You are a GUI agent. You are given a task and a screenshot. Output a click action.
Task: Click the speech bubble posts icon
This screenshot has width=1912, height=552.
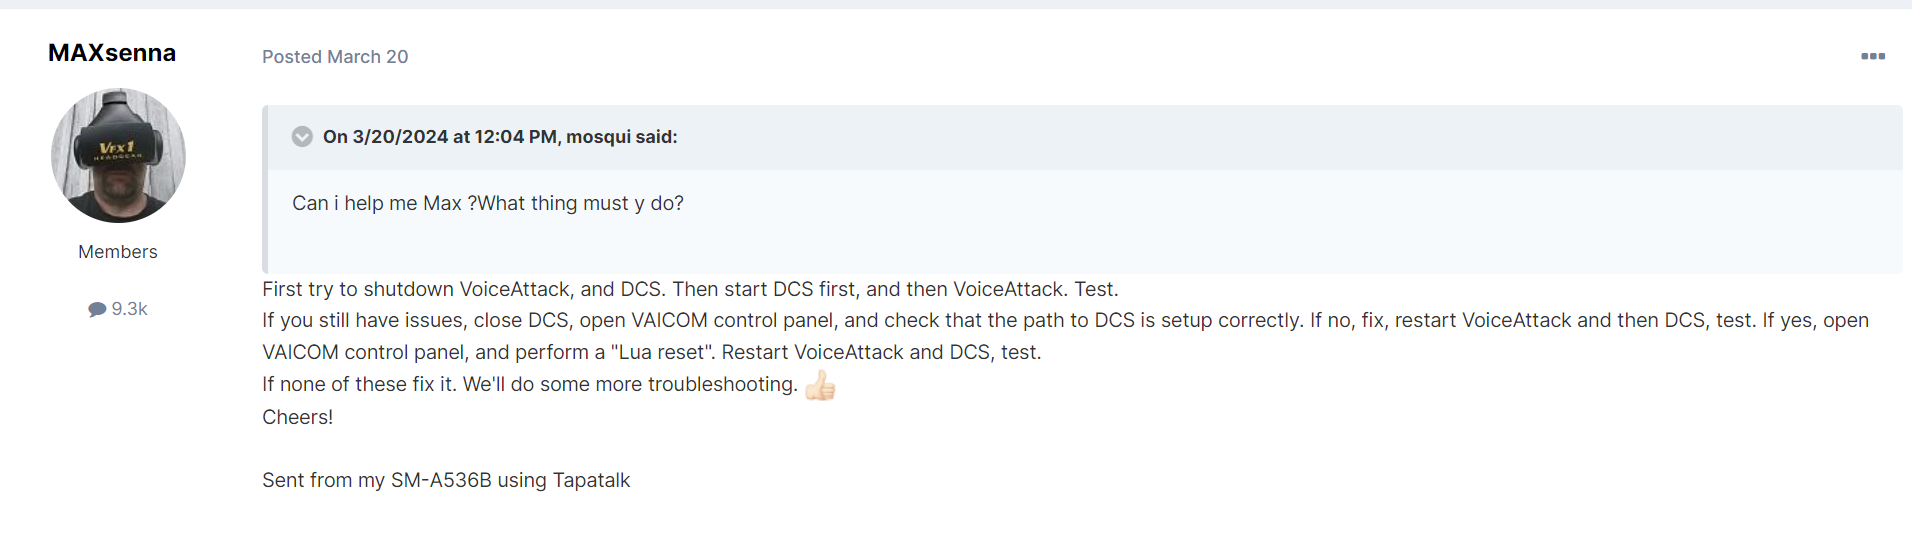pyautogui.click(x=97, y=309)
